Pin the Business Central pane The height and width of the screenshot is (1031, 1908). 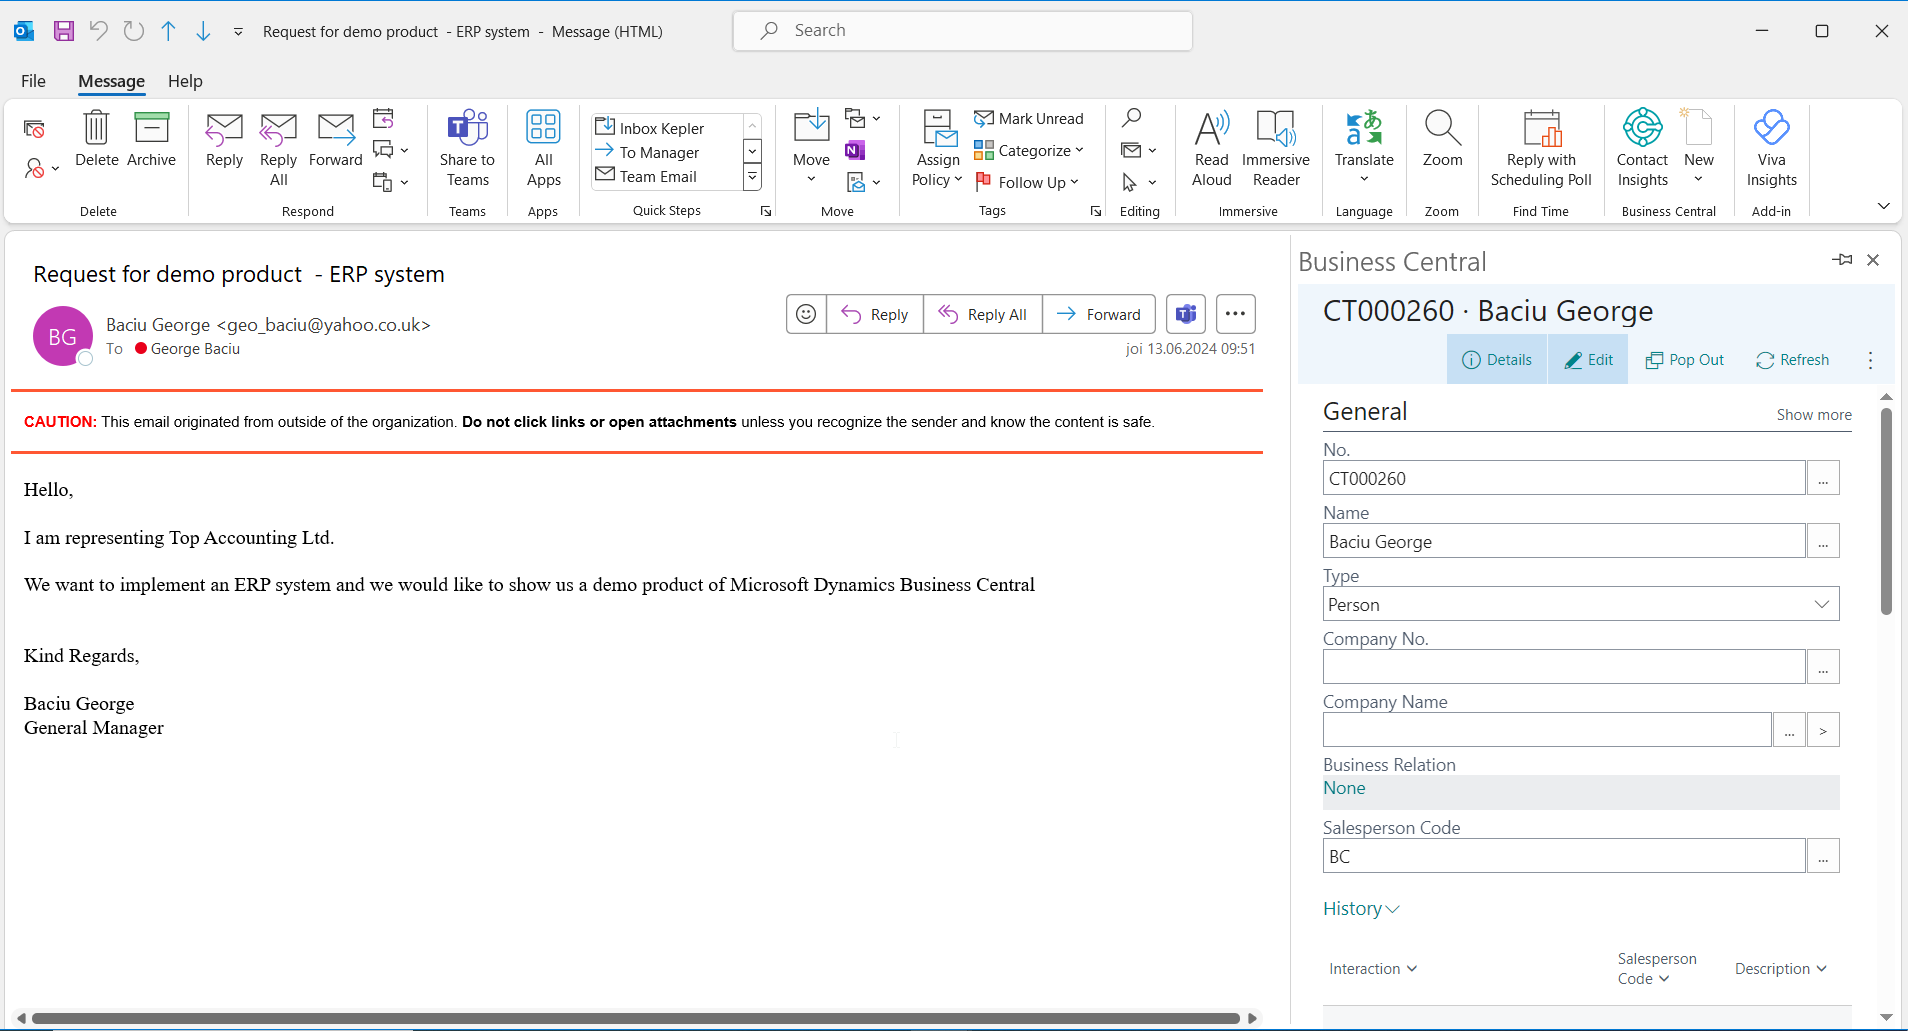point(1842,260)
